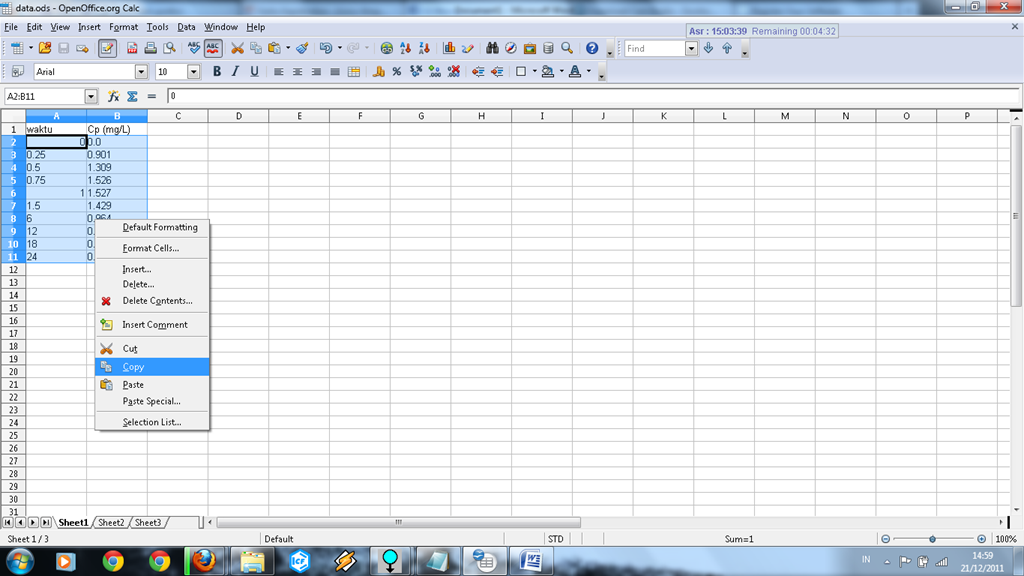
Task: Find next down arrow
Action: point(709,48)
